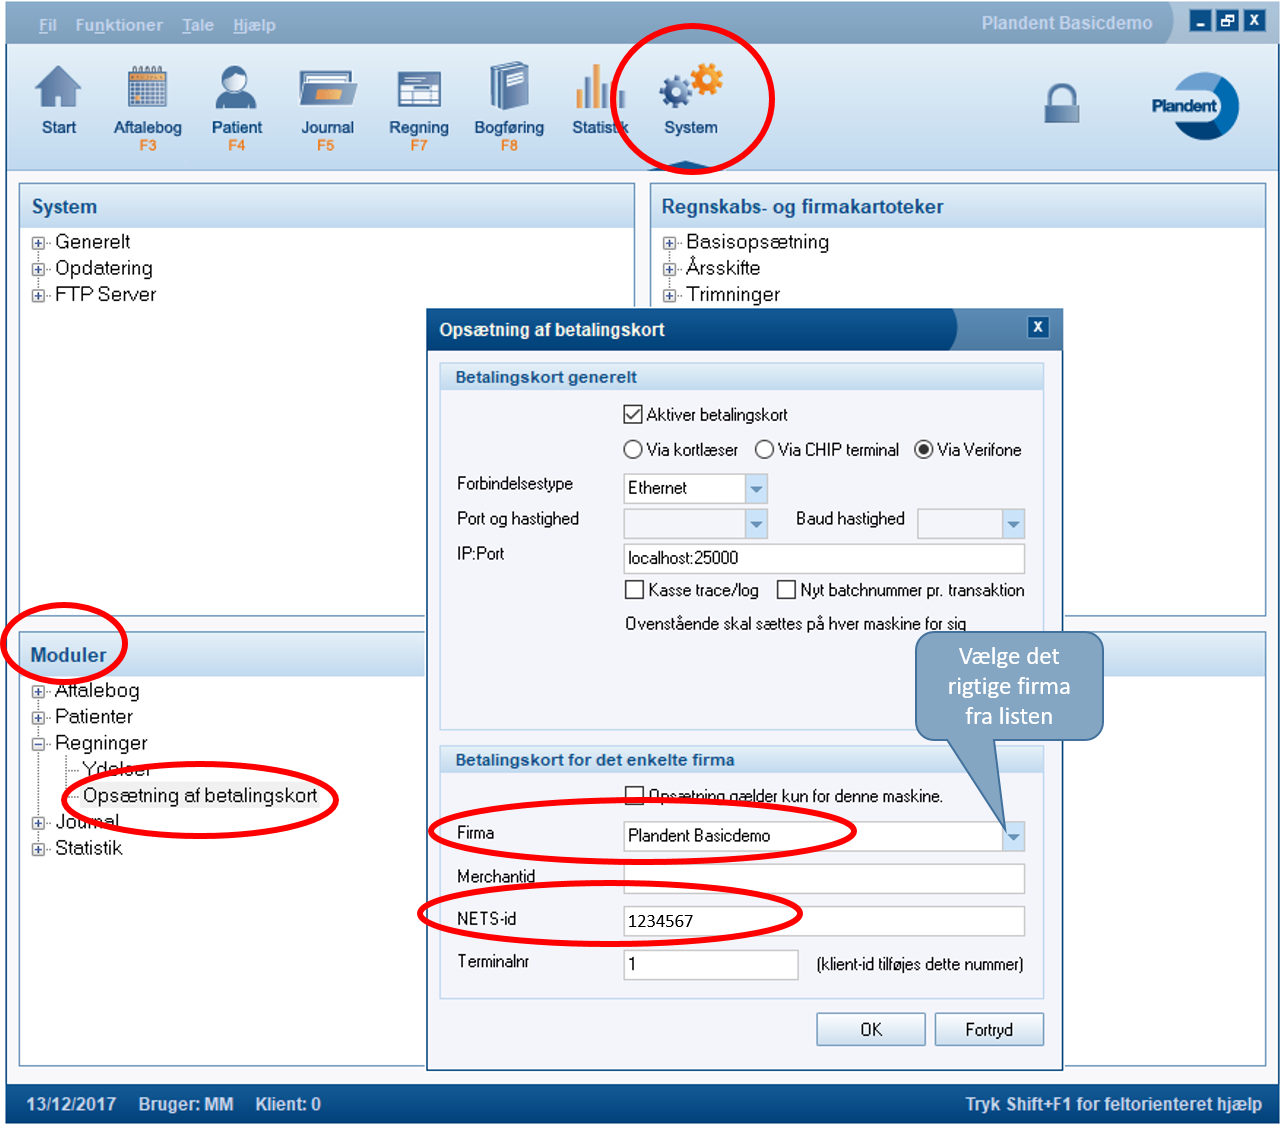Open the Aftalebog calendar icon

pos(147,91)
